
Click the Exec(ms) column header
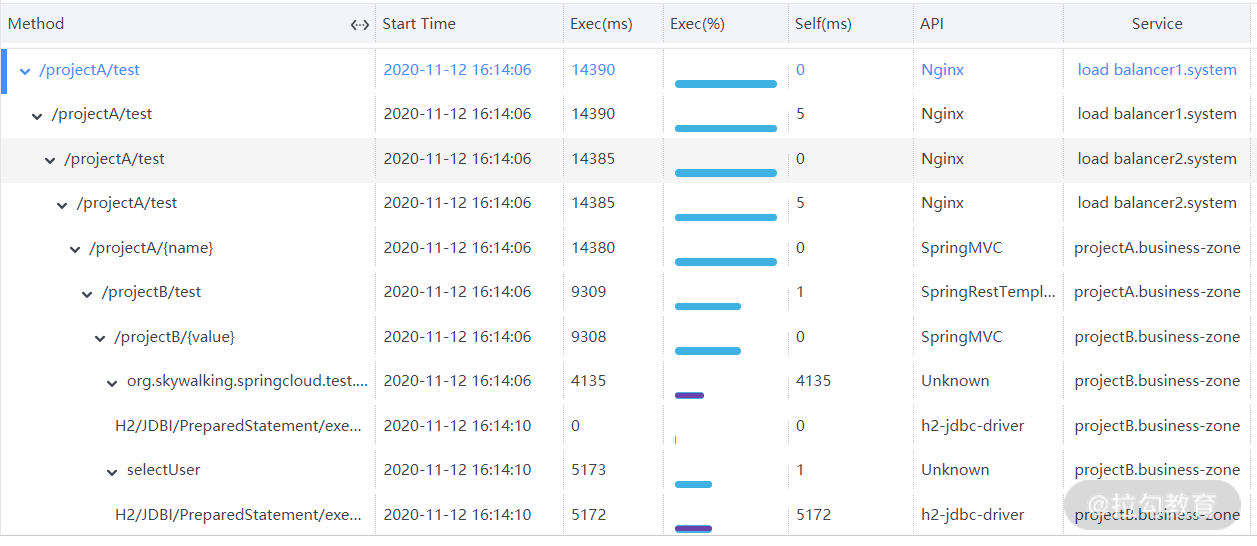pyautogui.click(x=601, y=24)
